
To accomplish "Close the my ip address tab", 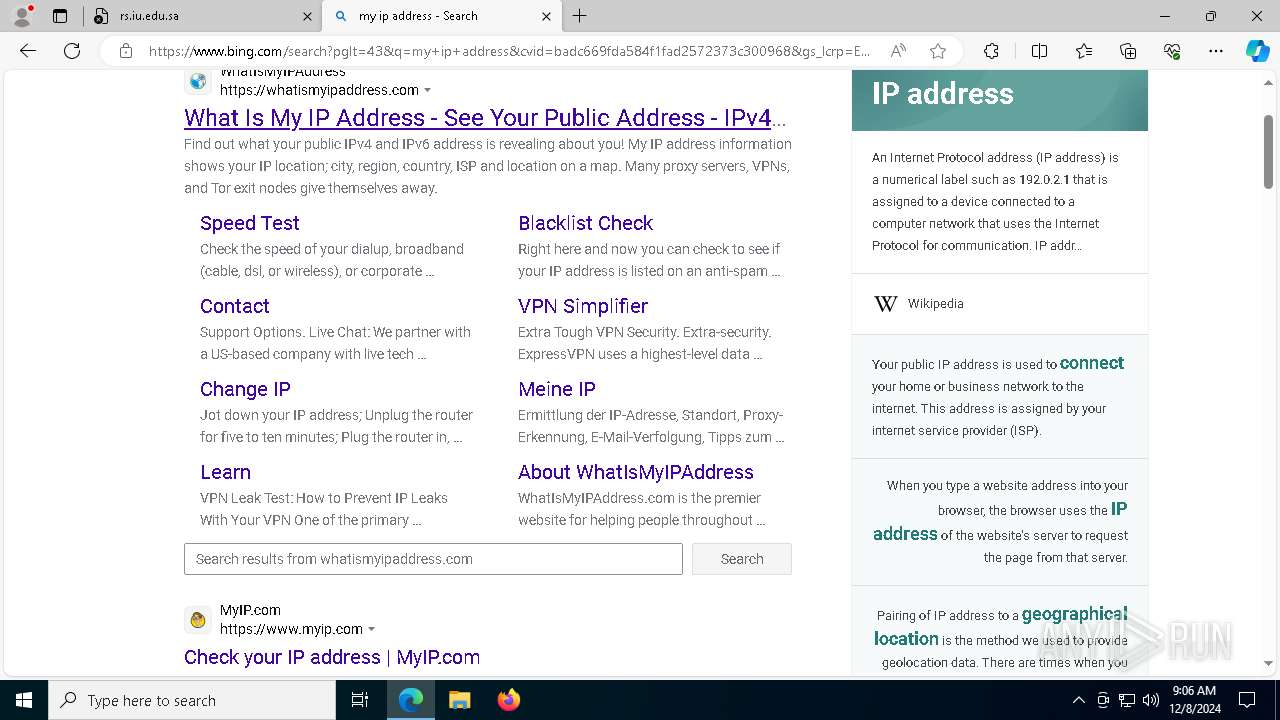I will pos(546,16).
